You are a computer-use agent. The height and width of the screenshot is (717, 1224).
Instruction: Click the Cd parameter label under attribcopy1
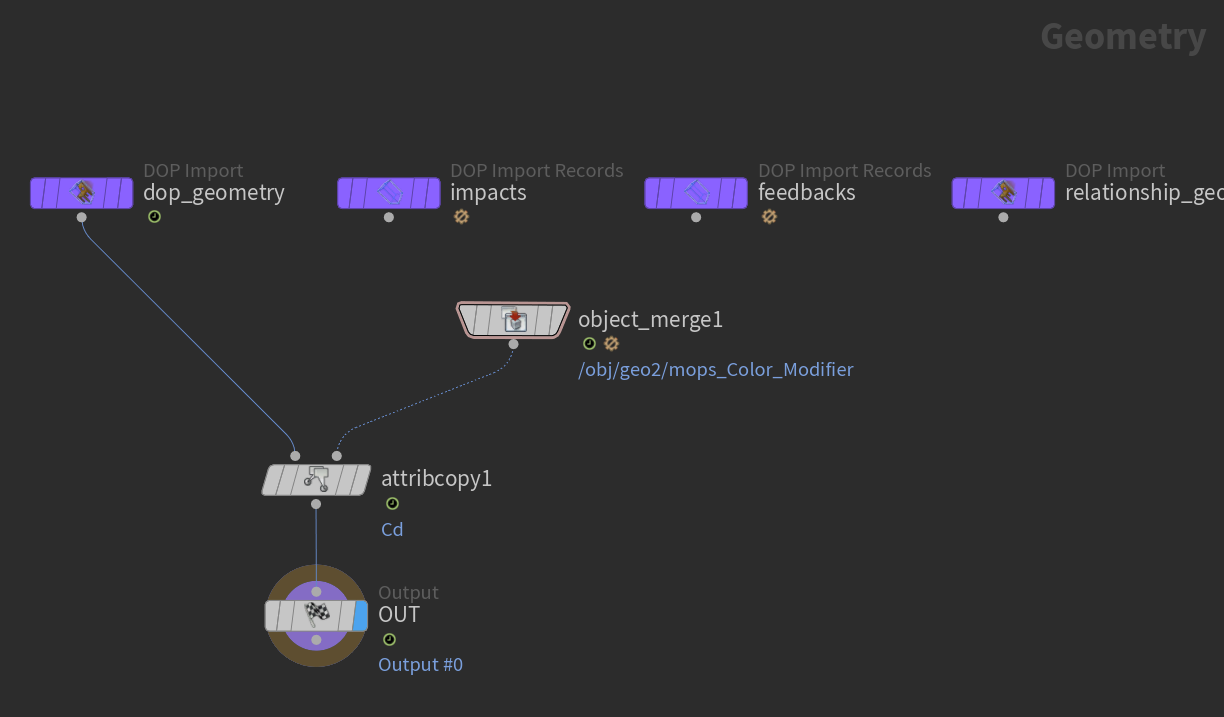click(x=391, y=528)
